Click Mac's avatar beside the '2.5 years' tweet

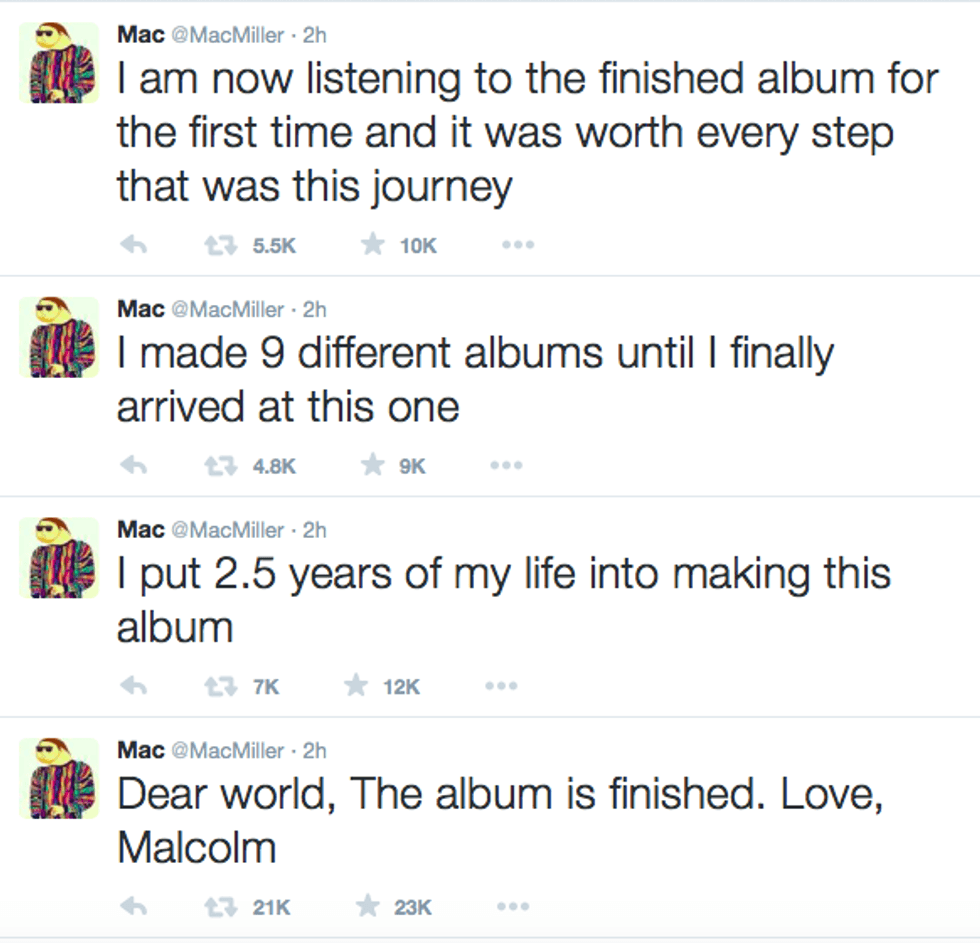click(x=59, y=558)
